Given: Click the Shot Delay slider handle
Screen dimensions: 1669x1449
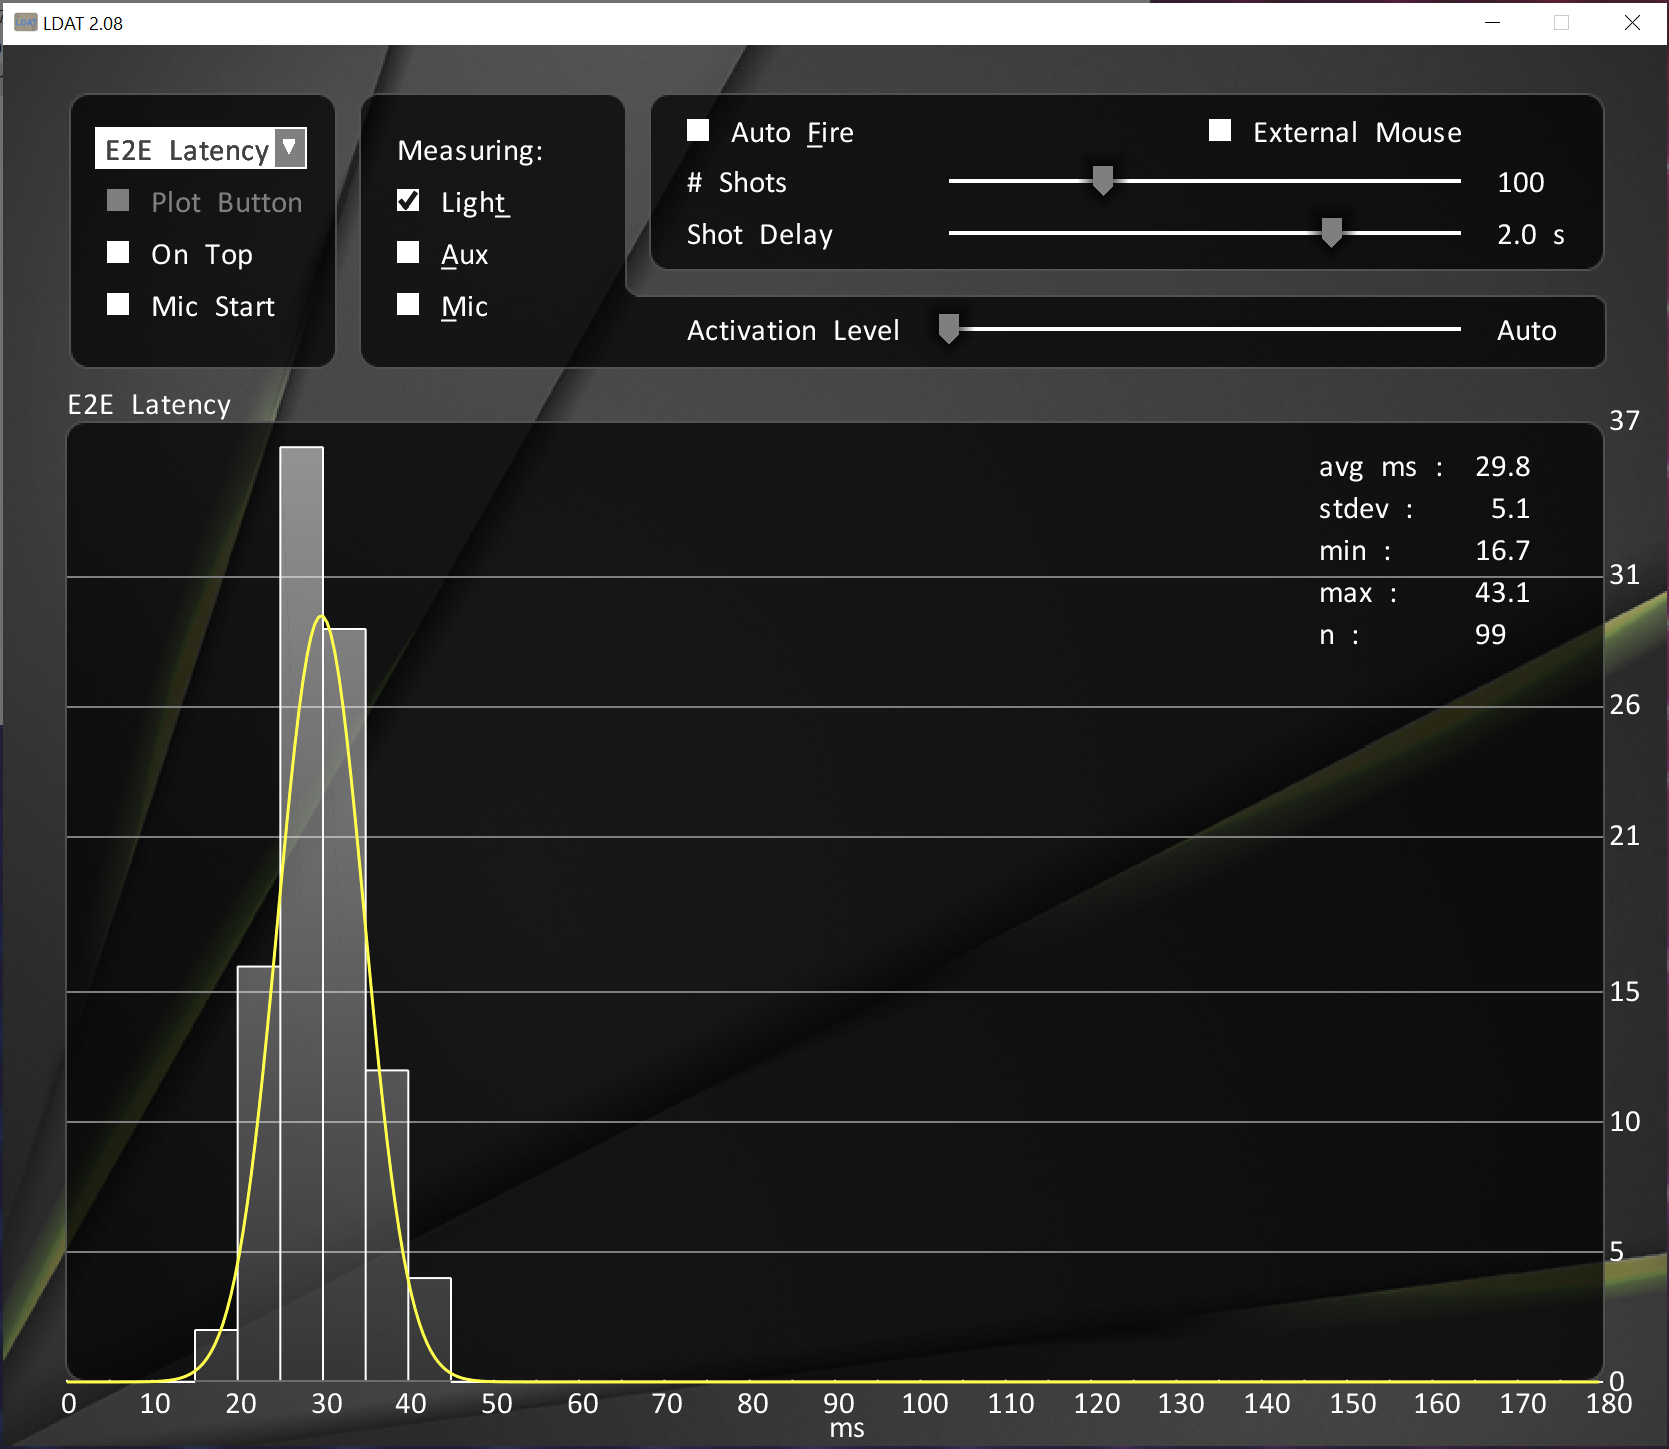Looking at the screenshot, I should [1331, 233].
